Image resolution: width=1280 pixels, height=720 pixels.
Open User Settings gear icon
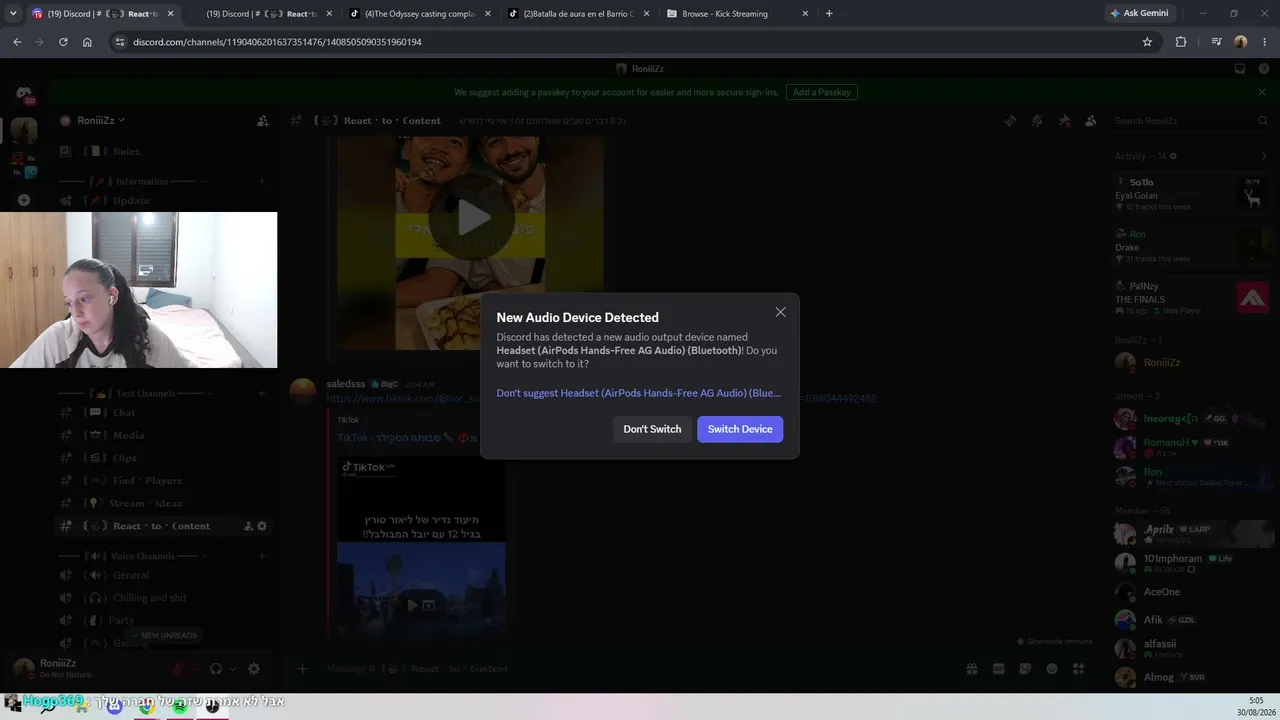[x=254, y=669]
